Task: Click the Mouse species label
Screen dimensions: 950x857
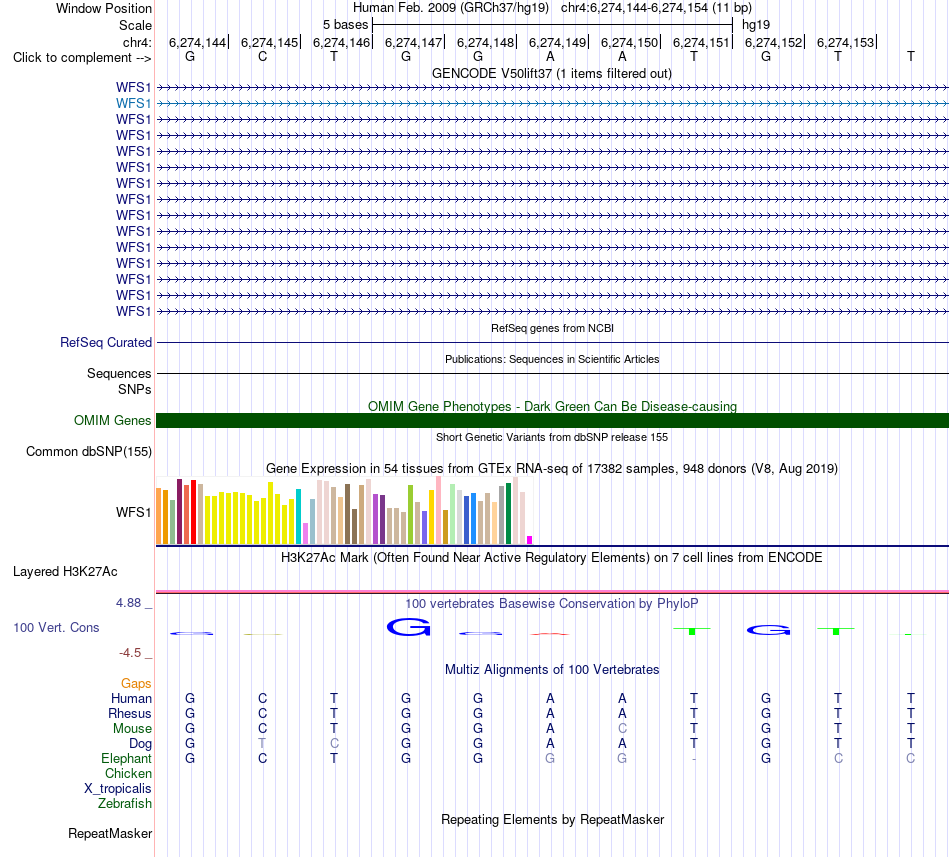Action: click(132, 729)
